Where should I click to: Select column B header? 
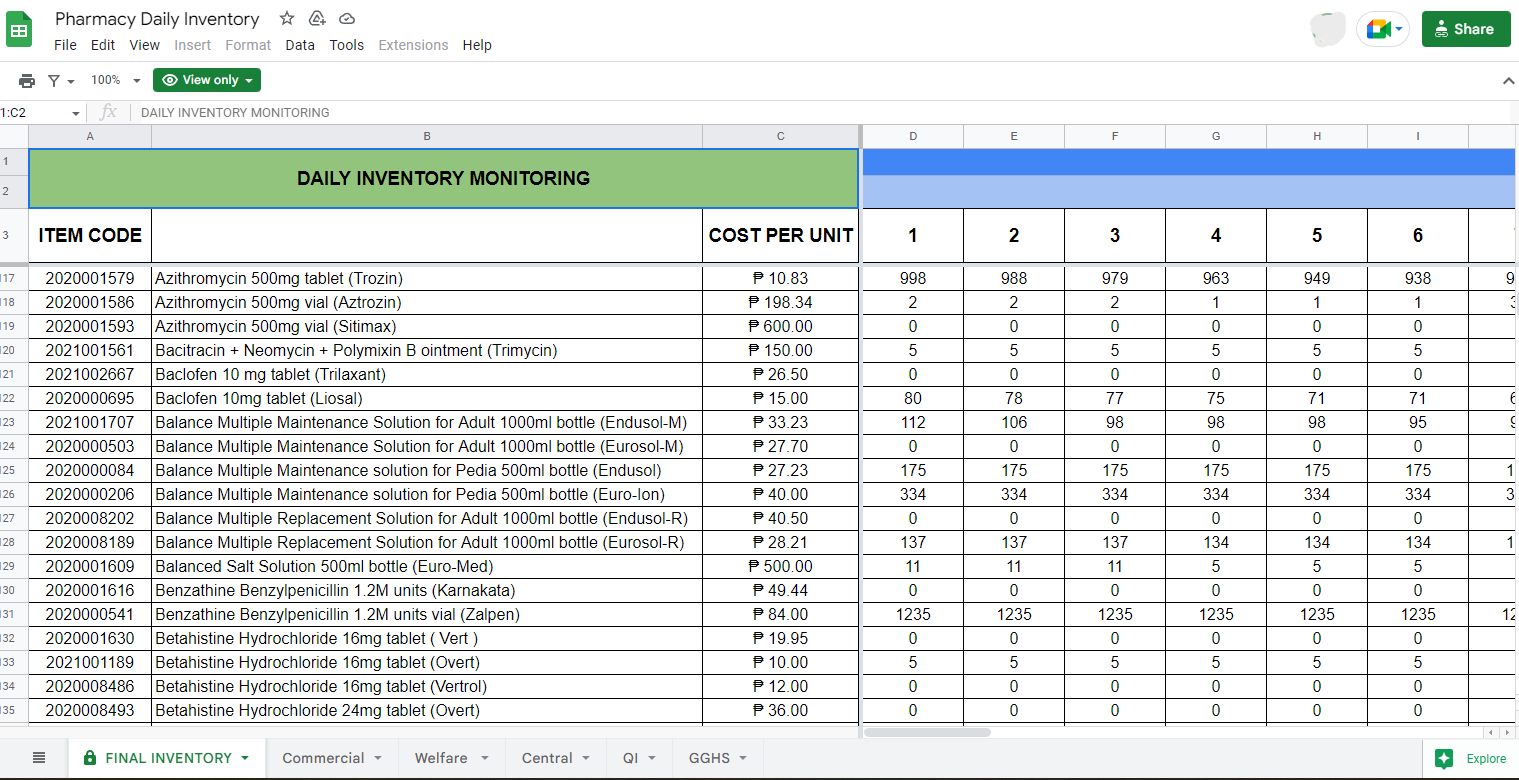click(x=427, y=137)
